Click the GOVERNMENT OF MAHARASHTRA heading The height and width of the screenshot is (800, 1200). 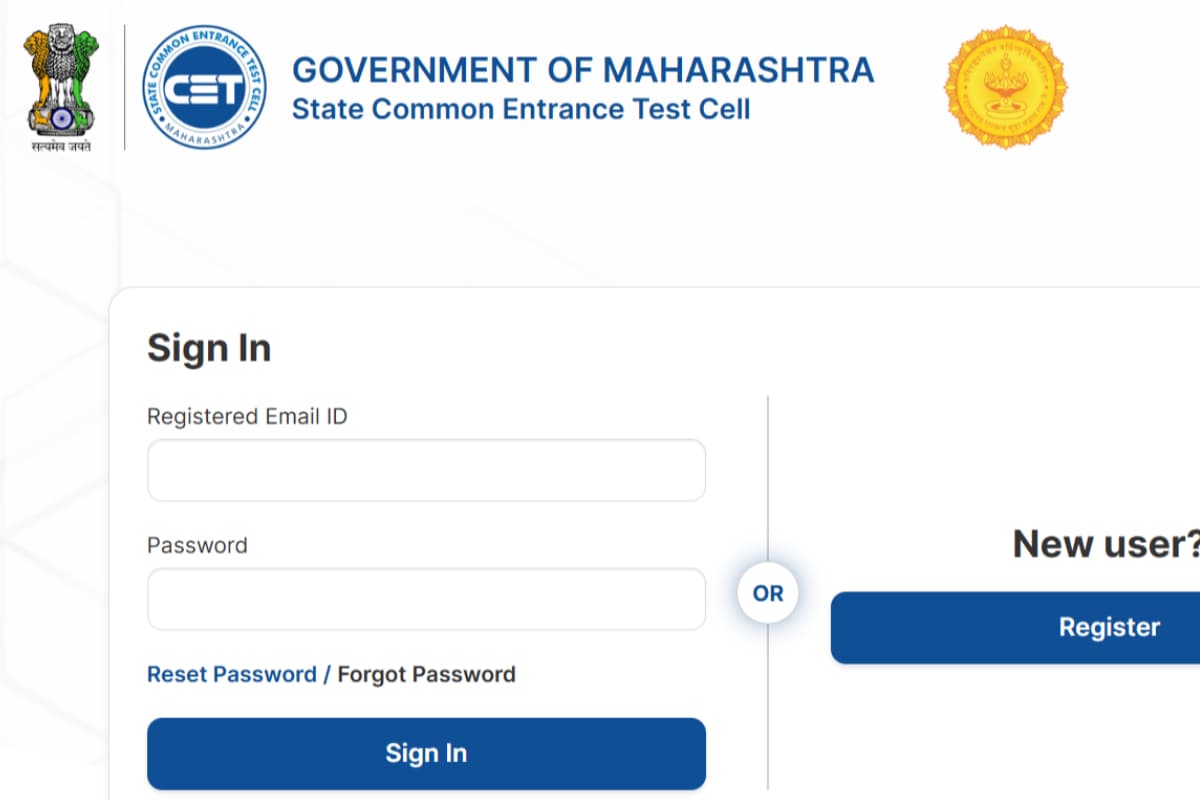[x=583, y=69]
